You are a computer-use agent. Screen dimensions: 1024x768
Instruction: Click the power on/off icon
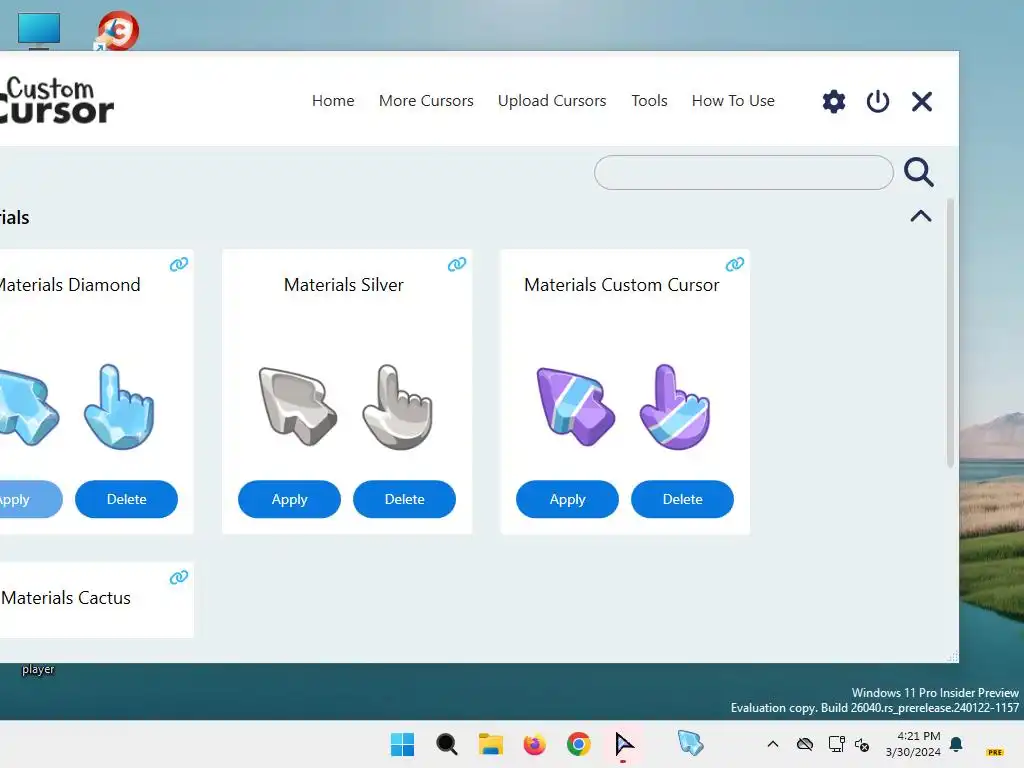[878, 101]
